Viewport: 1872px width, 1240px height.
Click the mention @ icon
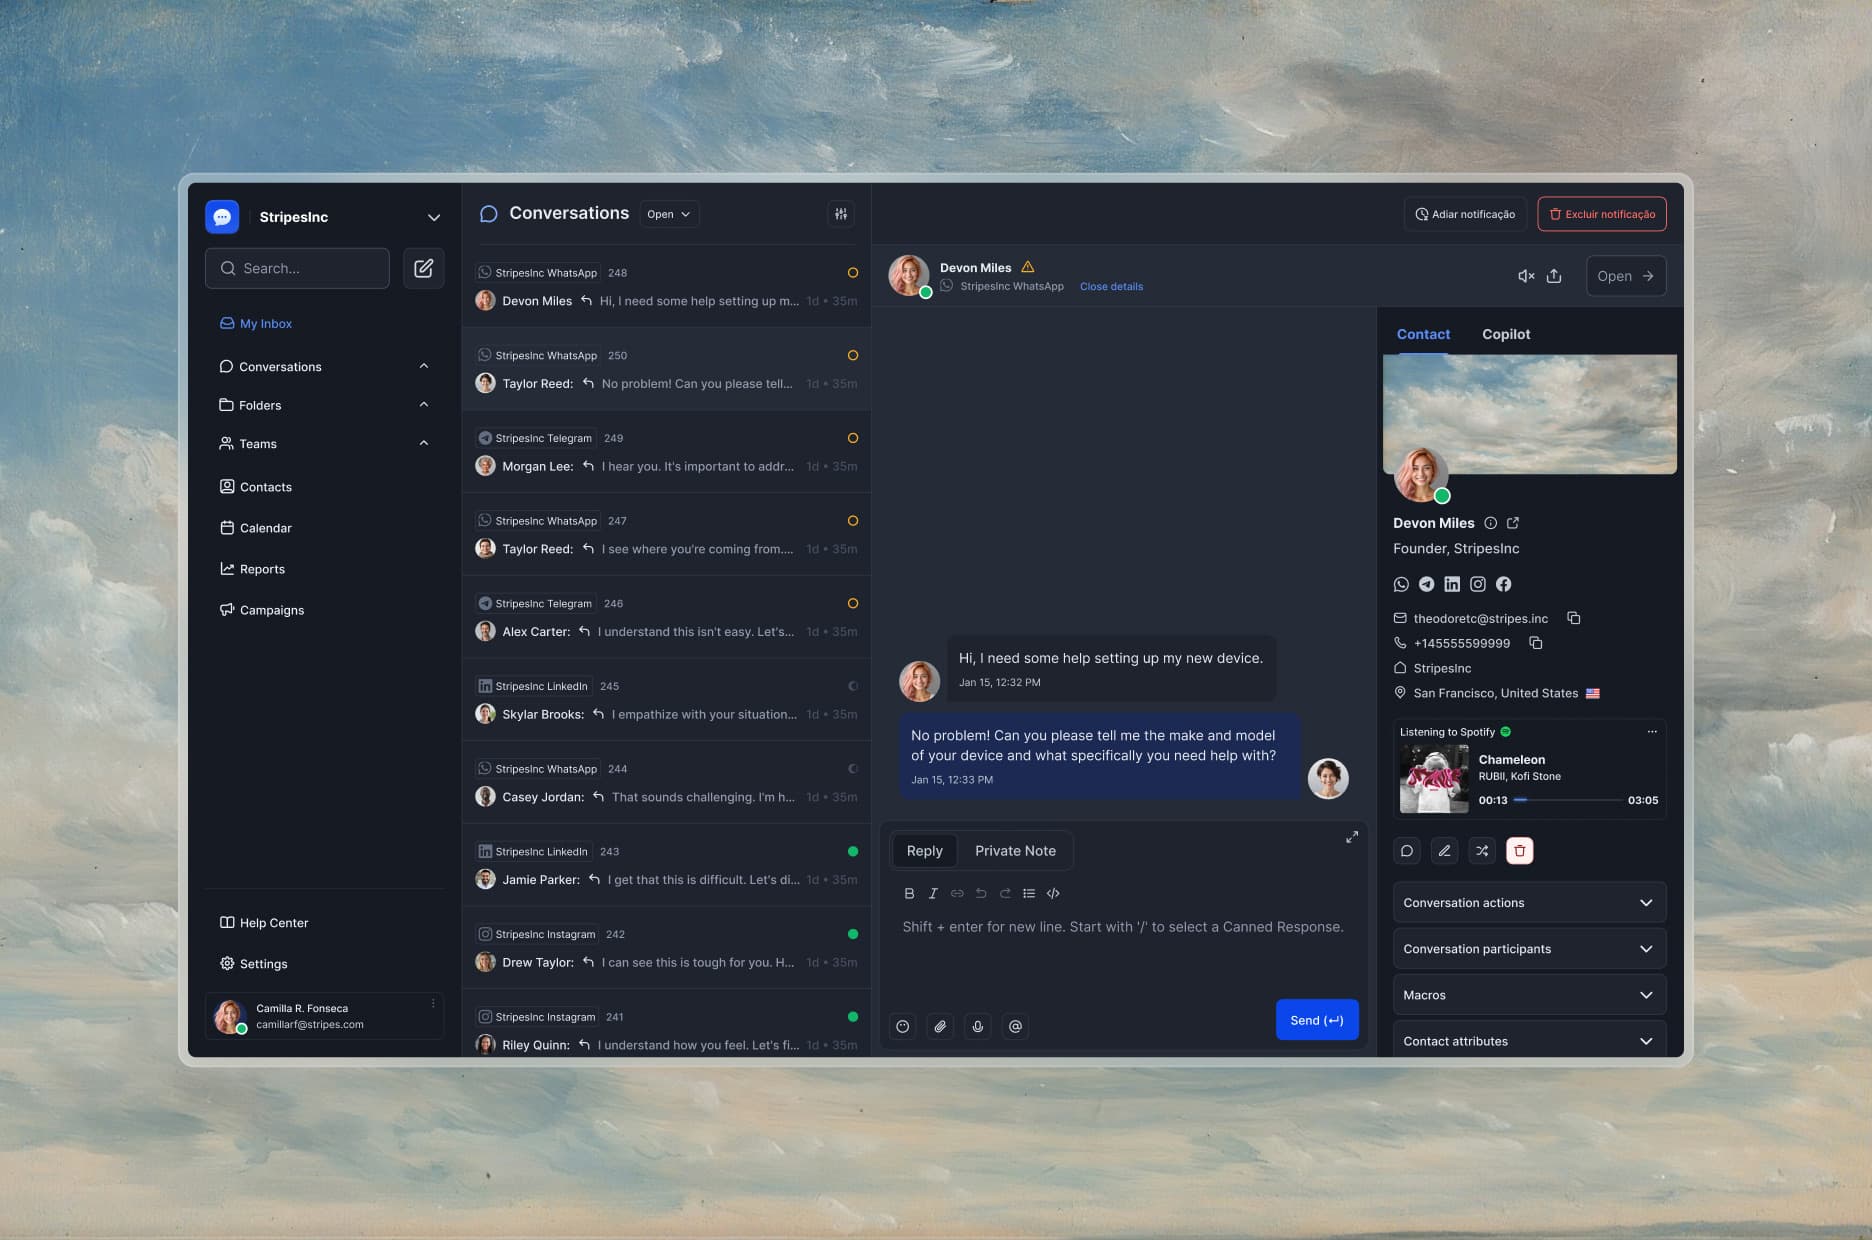click(x=1015, y=1026)
